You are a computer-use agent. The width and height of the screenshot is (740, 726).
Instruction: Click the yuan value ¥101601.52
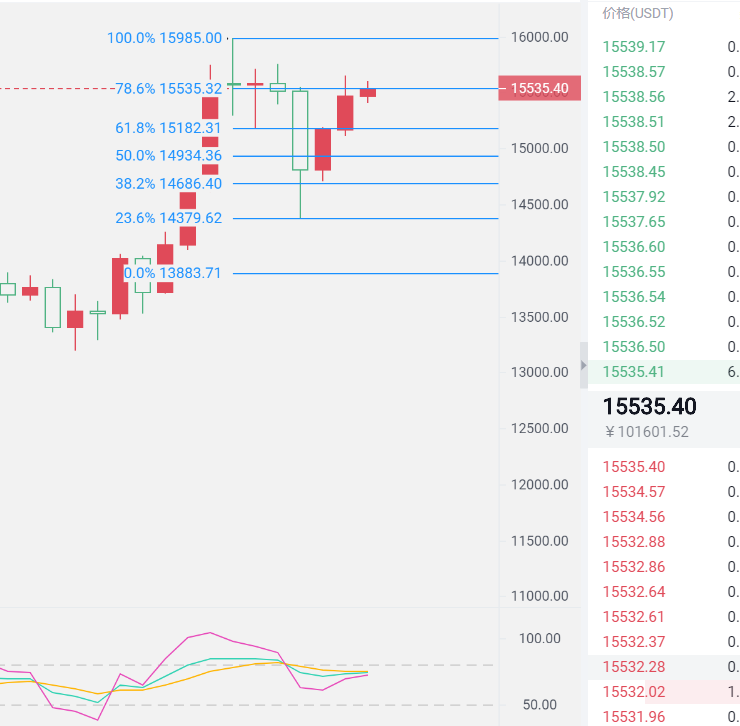click(647, 432)
